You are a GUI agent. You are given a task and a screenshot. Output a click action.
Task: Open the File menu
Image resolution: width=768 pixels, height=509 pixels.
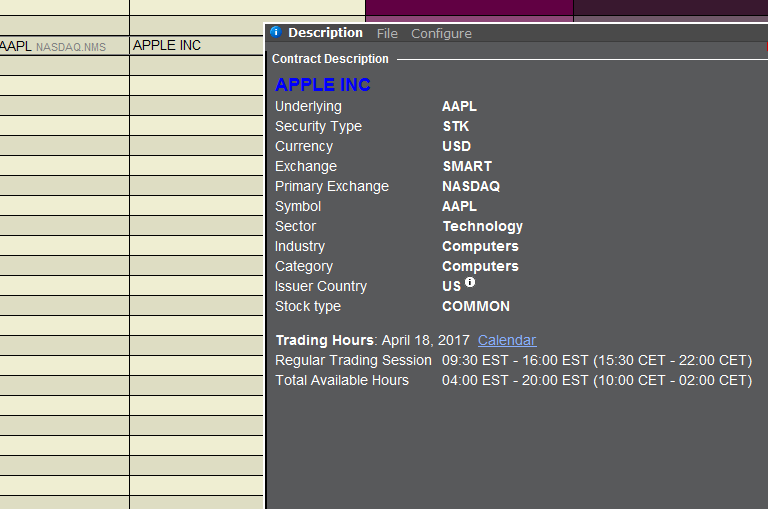click(387, 33)
